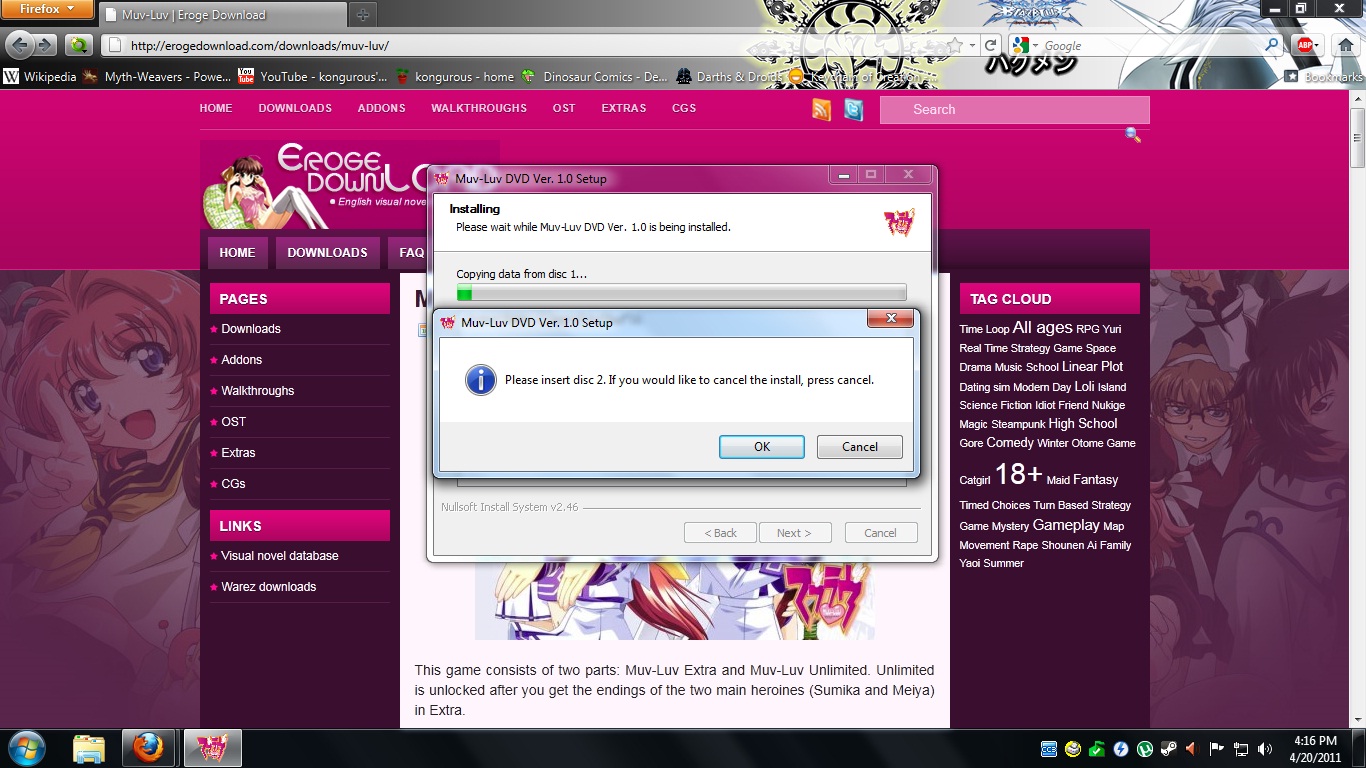Select the Muv-Luv | Eroge Download tab
1366x768 pixels.
[x=222, y=15]
